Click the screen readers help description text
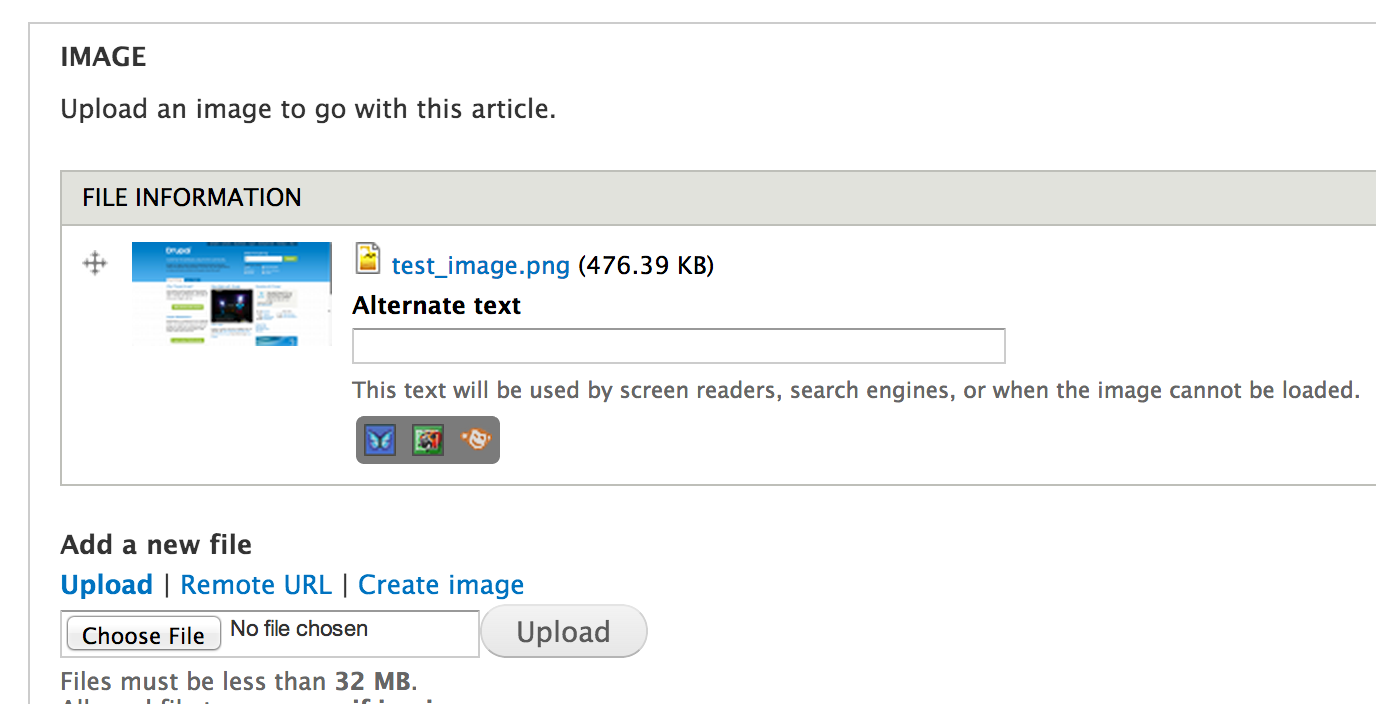 857,390
